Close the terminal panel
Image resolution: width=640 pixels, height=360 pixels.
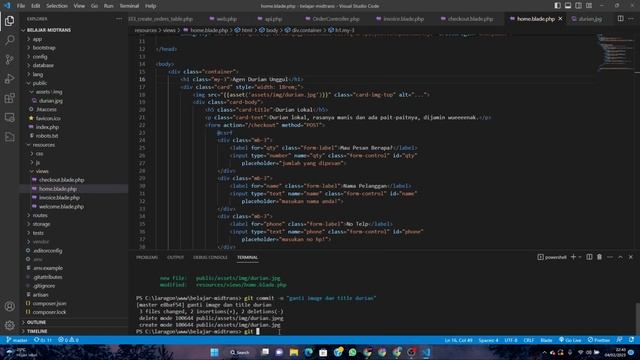coord(631,257)
